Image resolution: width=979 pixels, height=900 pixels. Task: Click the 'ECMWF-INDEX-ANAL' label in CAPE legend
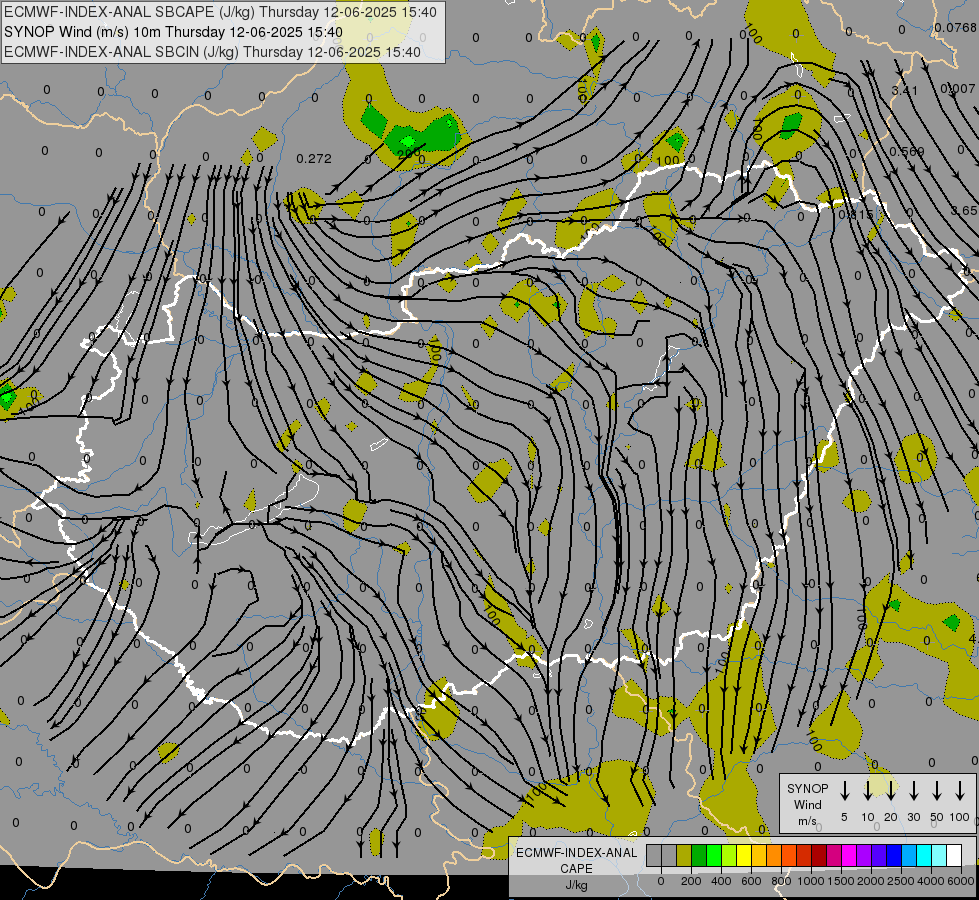point(576,853)
